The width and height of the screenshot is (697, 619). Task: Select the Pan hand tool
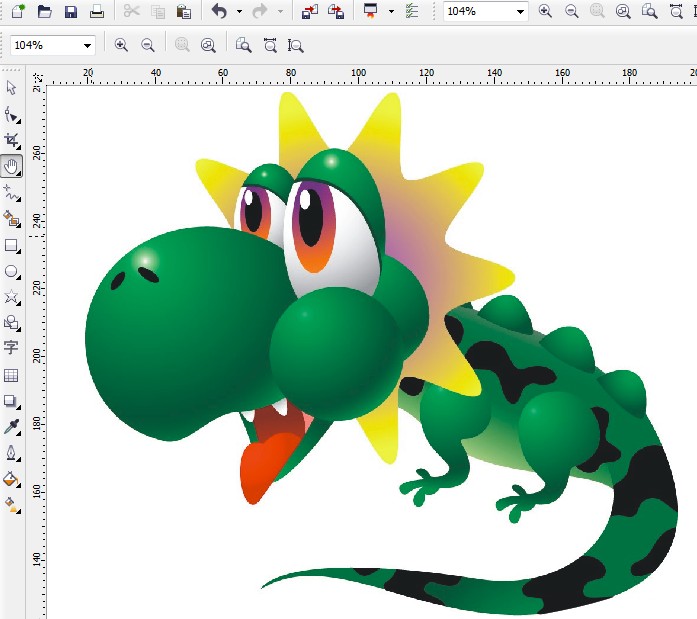pyautogui.click(x=12, y=167)
